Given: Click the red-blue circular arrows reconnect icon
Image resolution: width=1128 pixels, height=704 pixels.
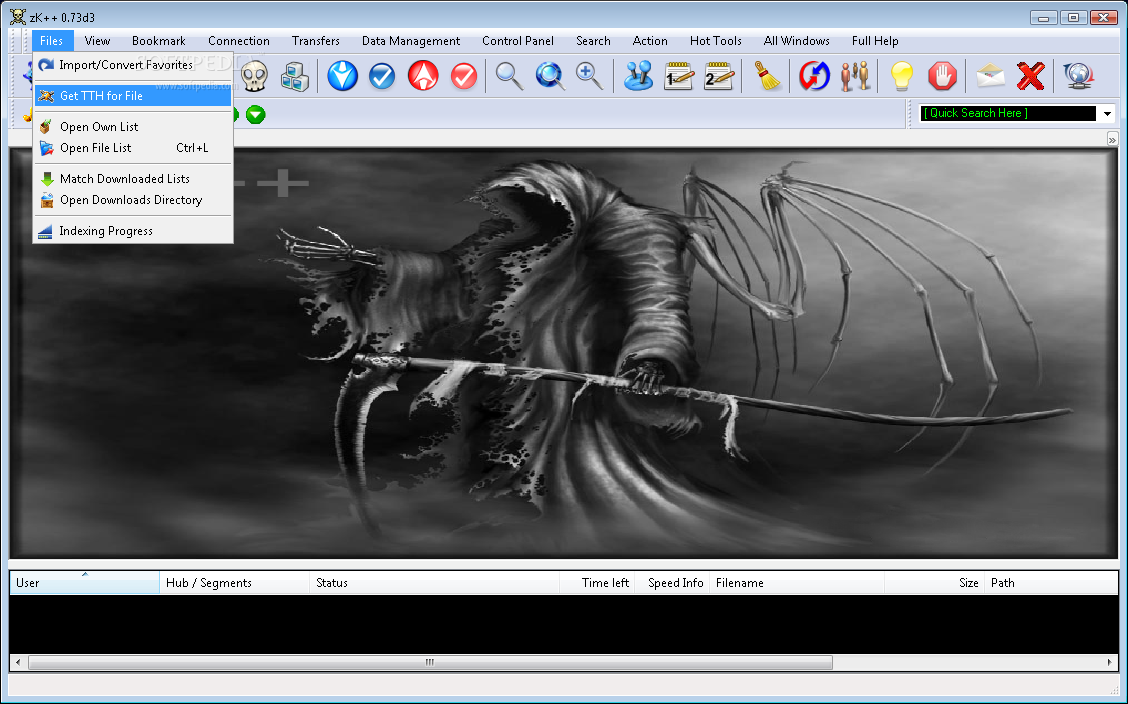Looking at the screenshot, I should pyautogui.click(x=814, y=76).
